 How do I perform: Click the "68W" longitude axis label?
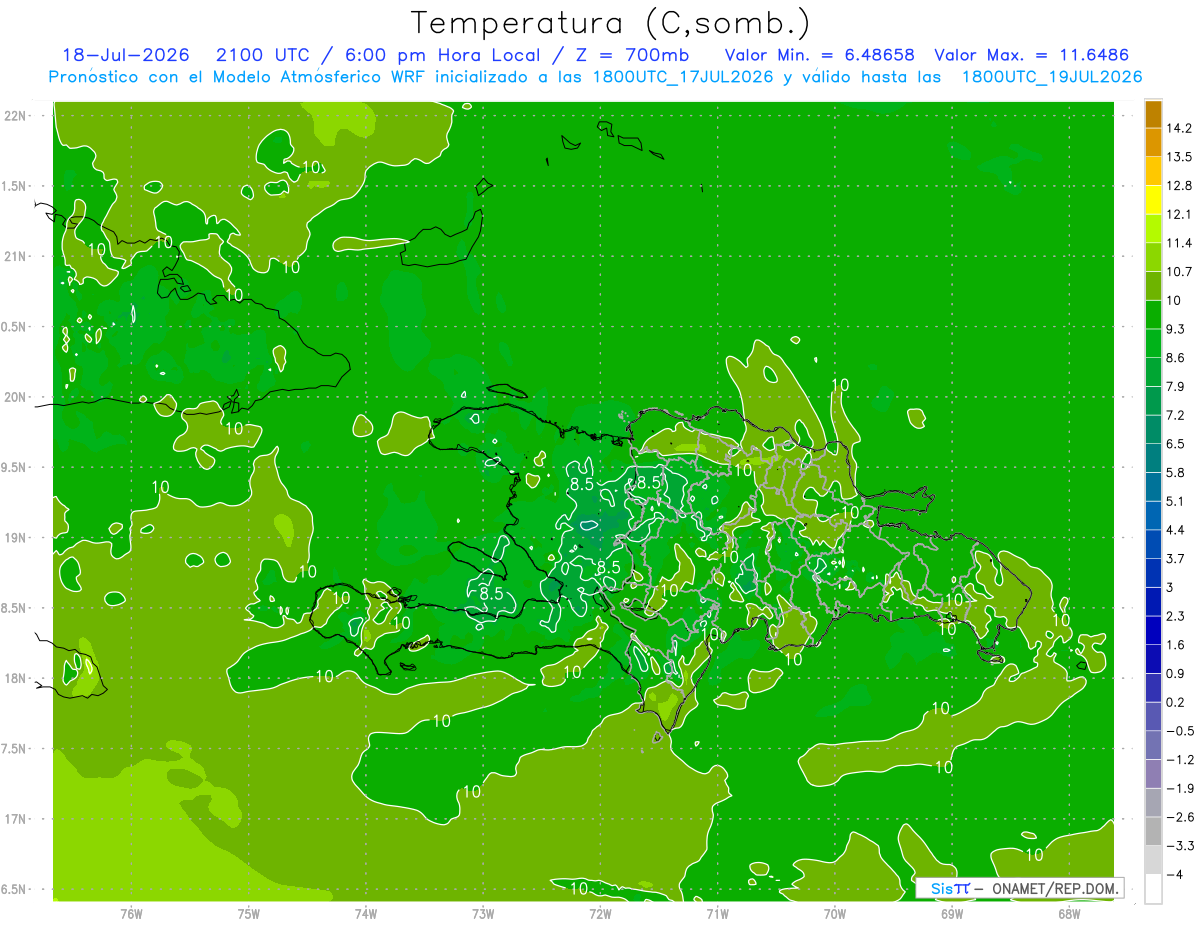[x=1069, y=913]
